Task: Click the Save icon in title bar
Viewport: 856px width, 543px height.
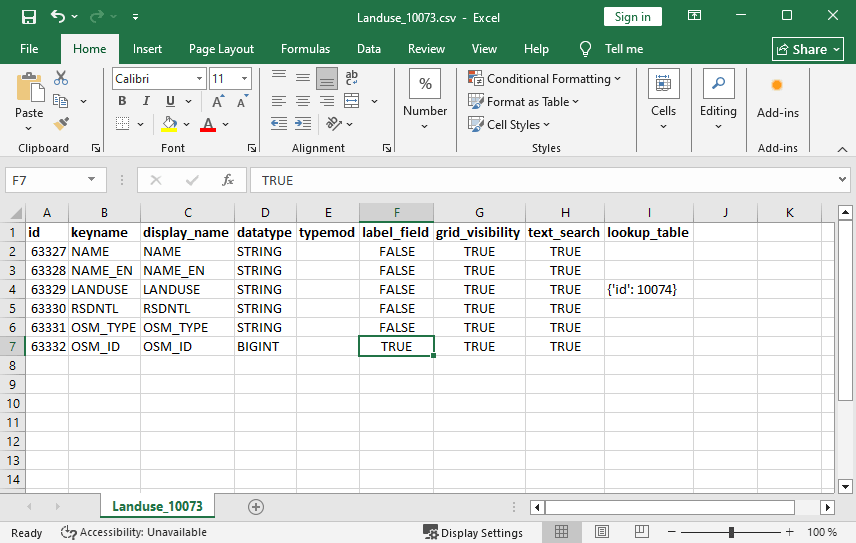Action: [28, 17]
